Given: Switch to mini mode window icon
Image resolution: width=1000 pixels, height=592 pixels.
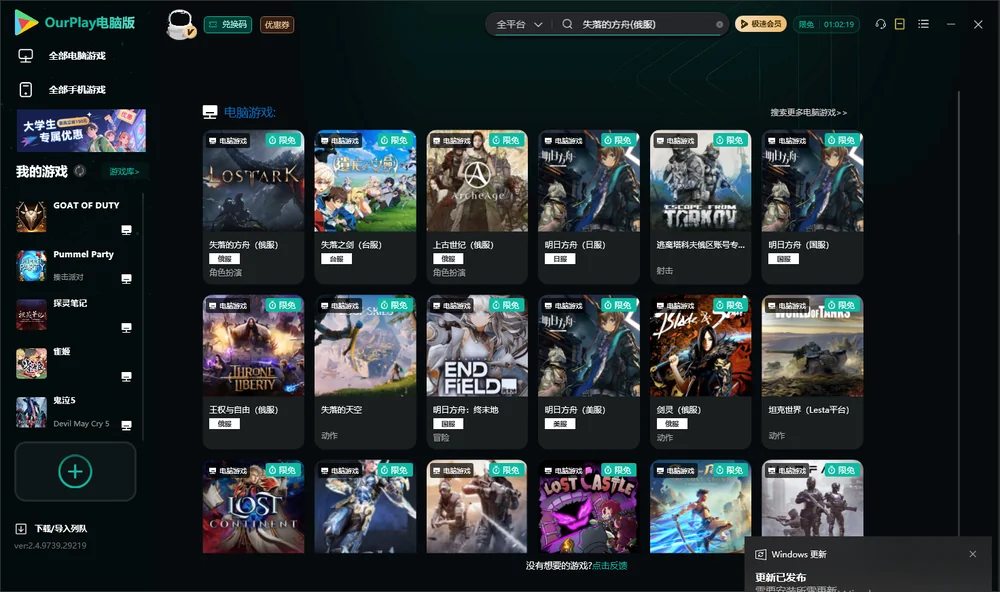Looking at the screenshot, I should [x=900, y=24].
